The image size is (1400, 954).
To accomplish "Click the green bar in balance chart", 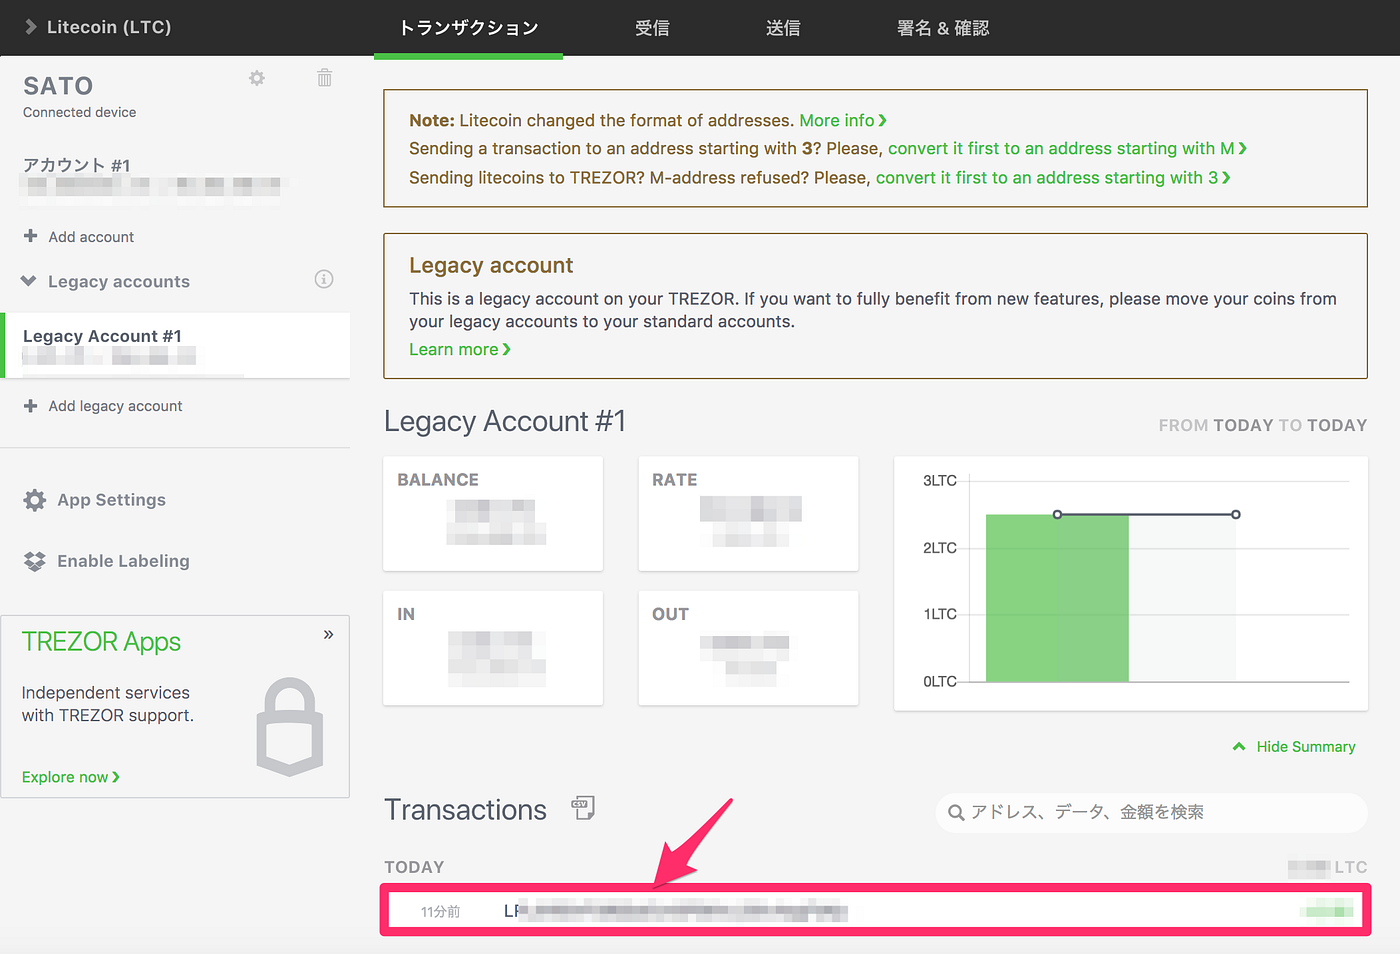I will pos(1057,598).
